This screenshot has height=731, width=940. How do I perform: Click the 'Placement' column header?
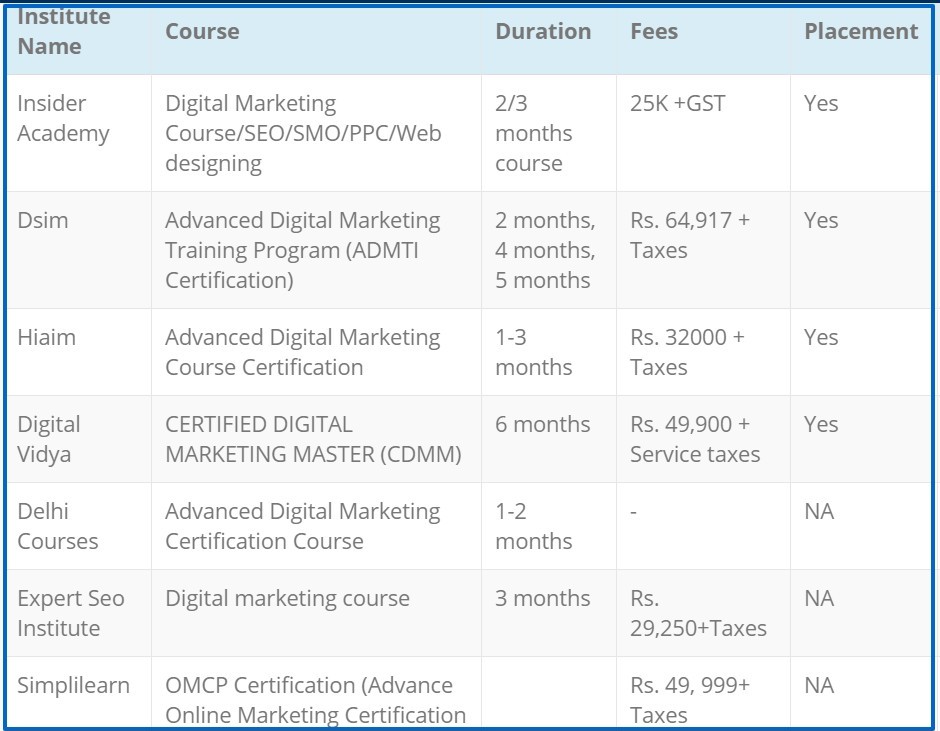click(x=861, y=40)
